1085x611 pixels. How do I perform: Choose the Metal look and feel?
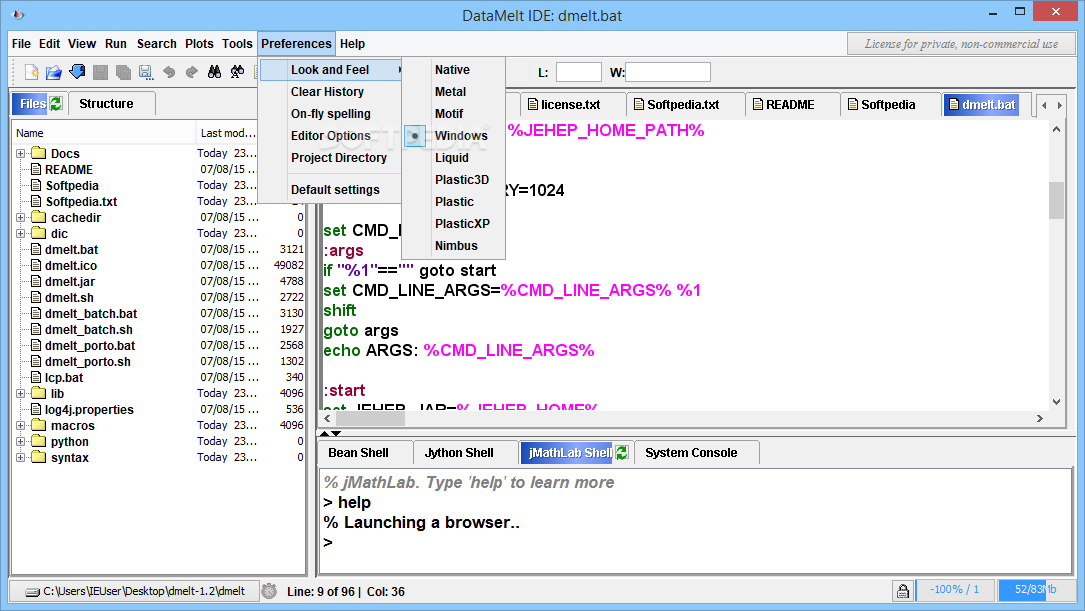[450, 92]
